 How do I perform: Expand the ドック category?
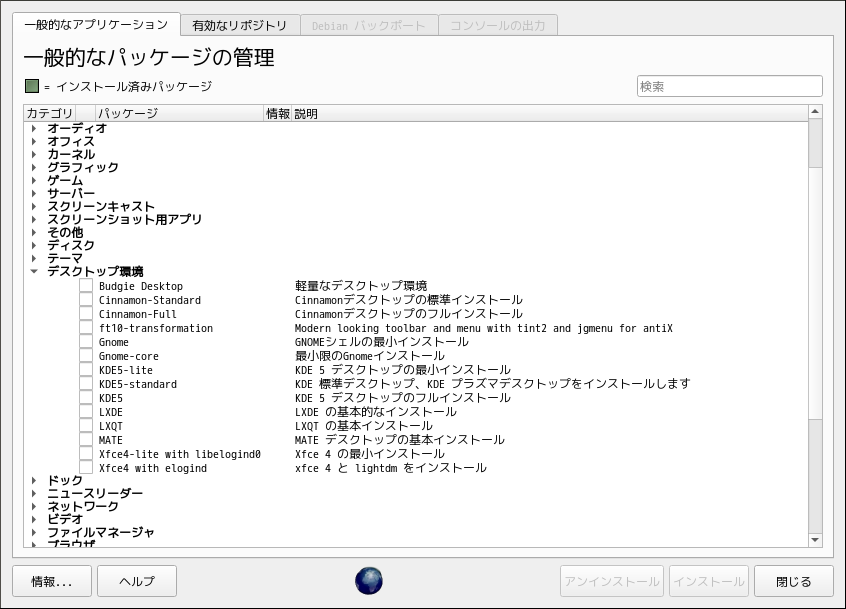coord(34,480)
